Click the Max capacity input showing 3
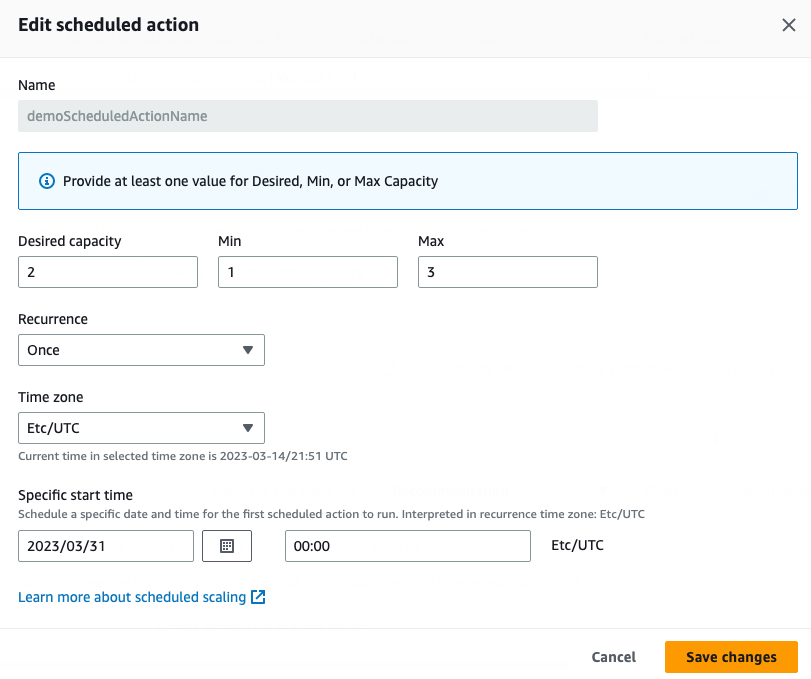 tap(507, 271)
